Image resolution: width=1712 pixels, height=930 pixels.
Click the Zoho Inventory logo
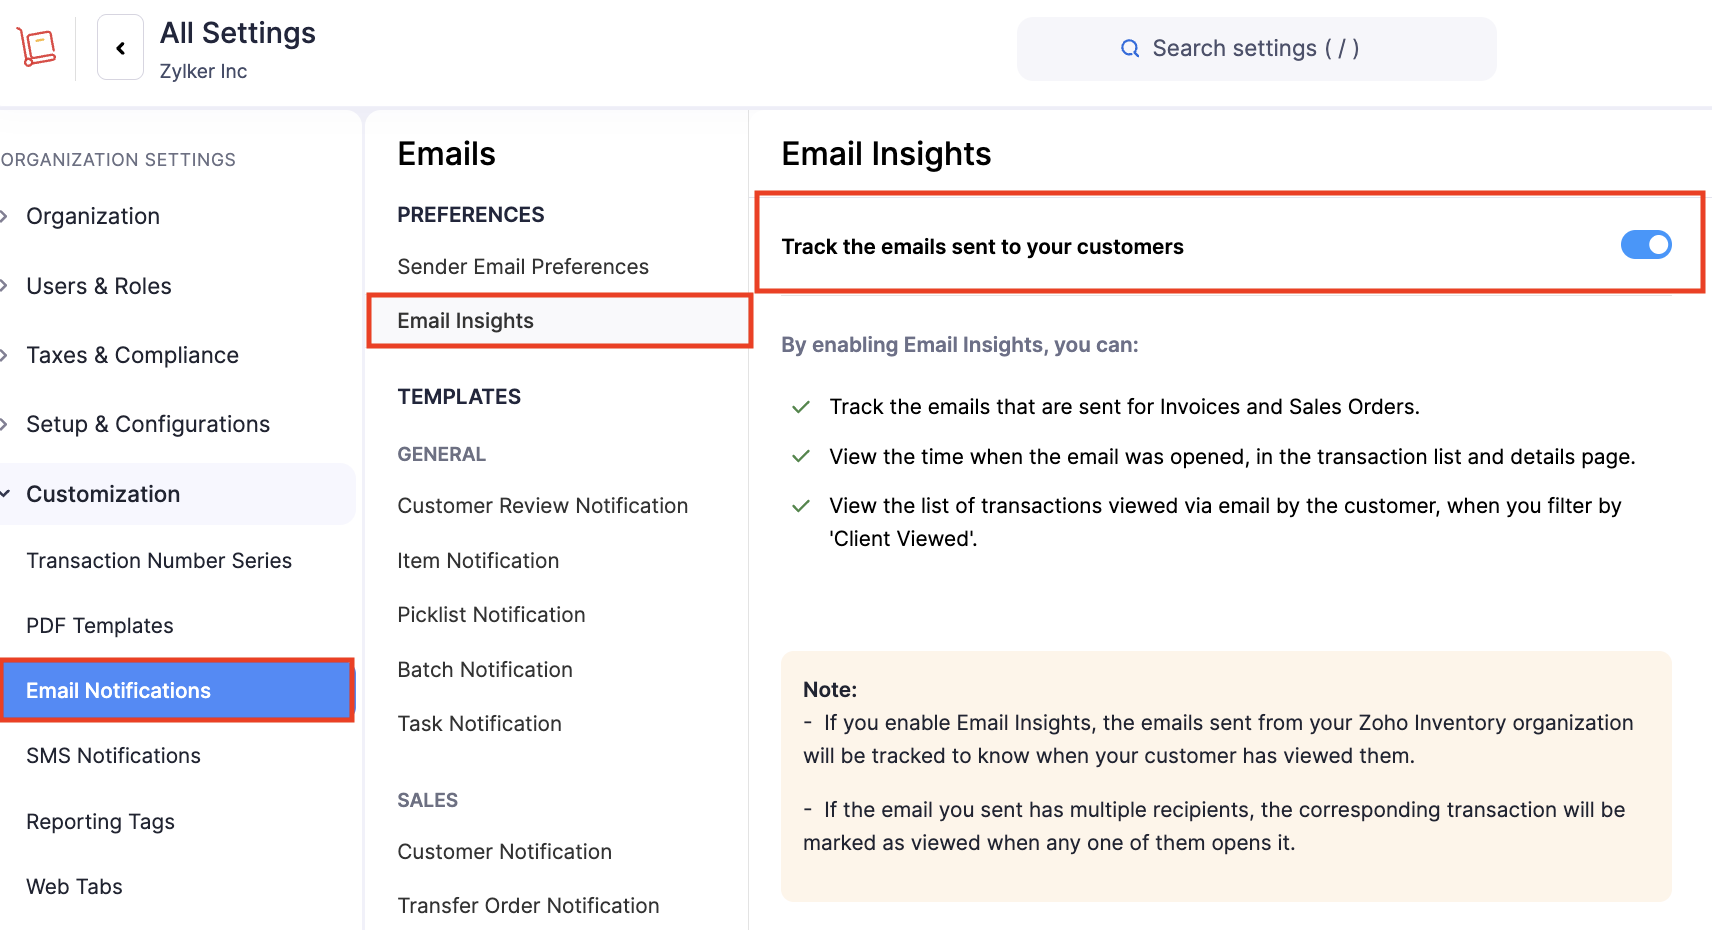click(x=36, y=46)
